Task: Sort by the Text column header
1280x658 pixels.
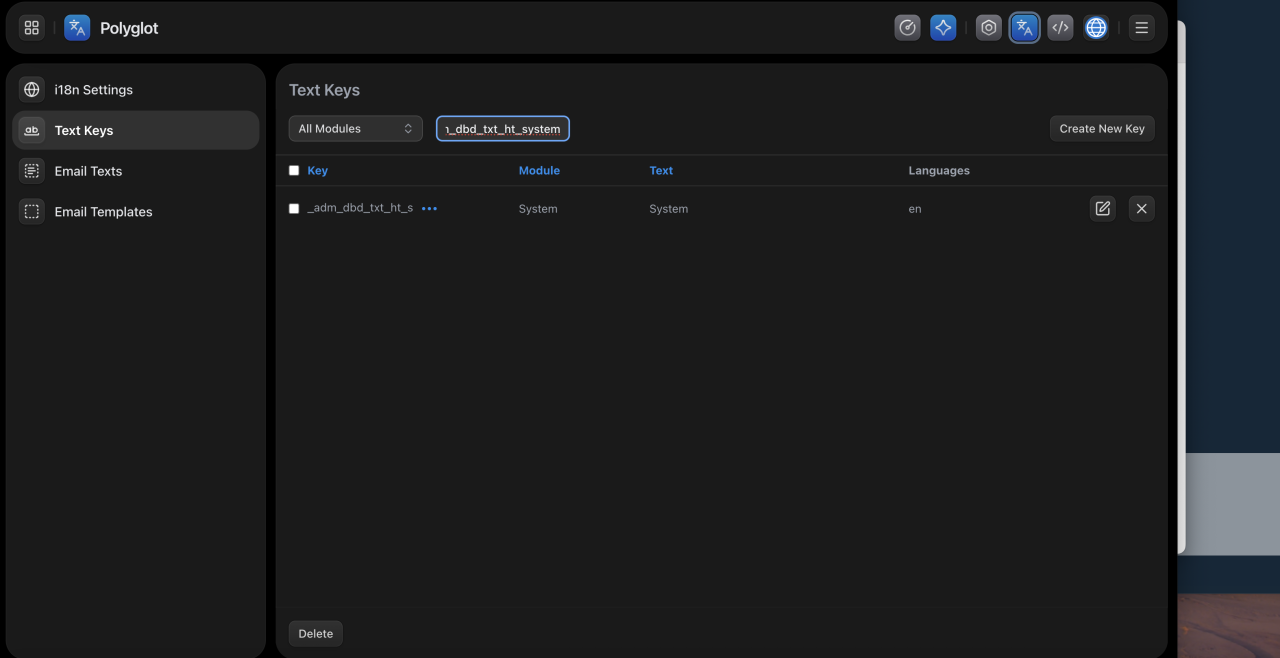Action: pos(661,171)
